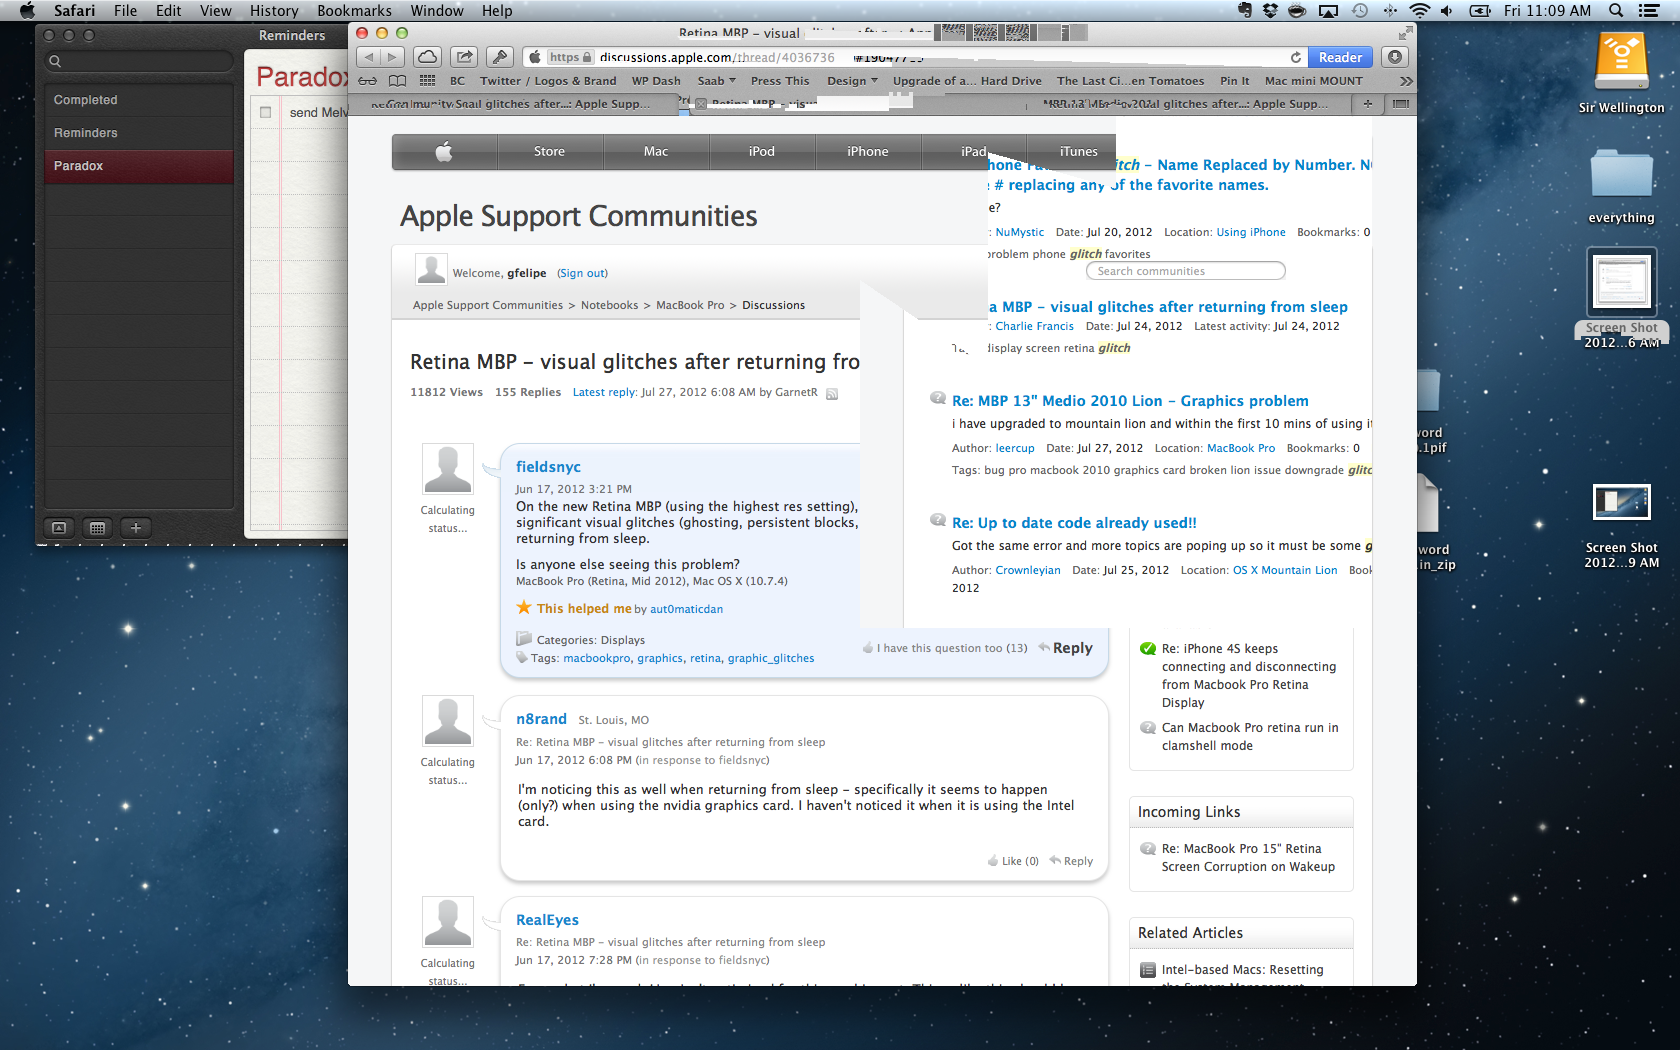Show hidden bookmarks overflow chevron
1680x1050 pixels.
click(1406, 81)
